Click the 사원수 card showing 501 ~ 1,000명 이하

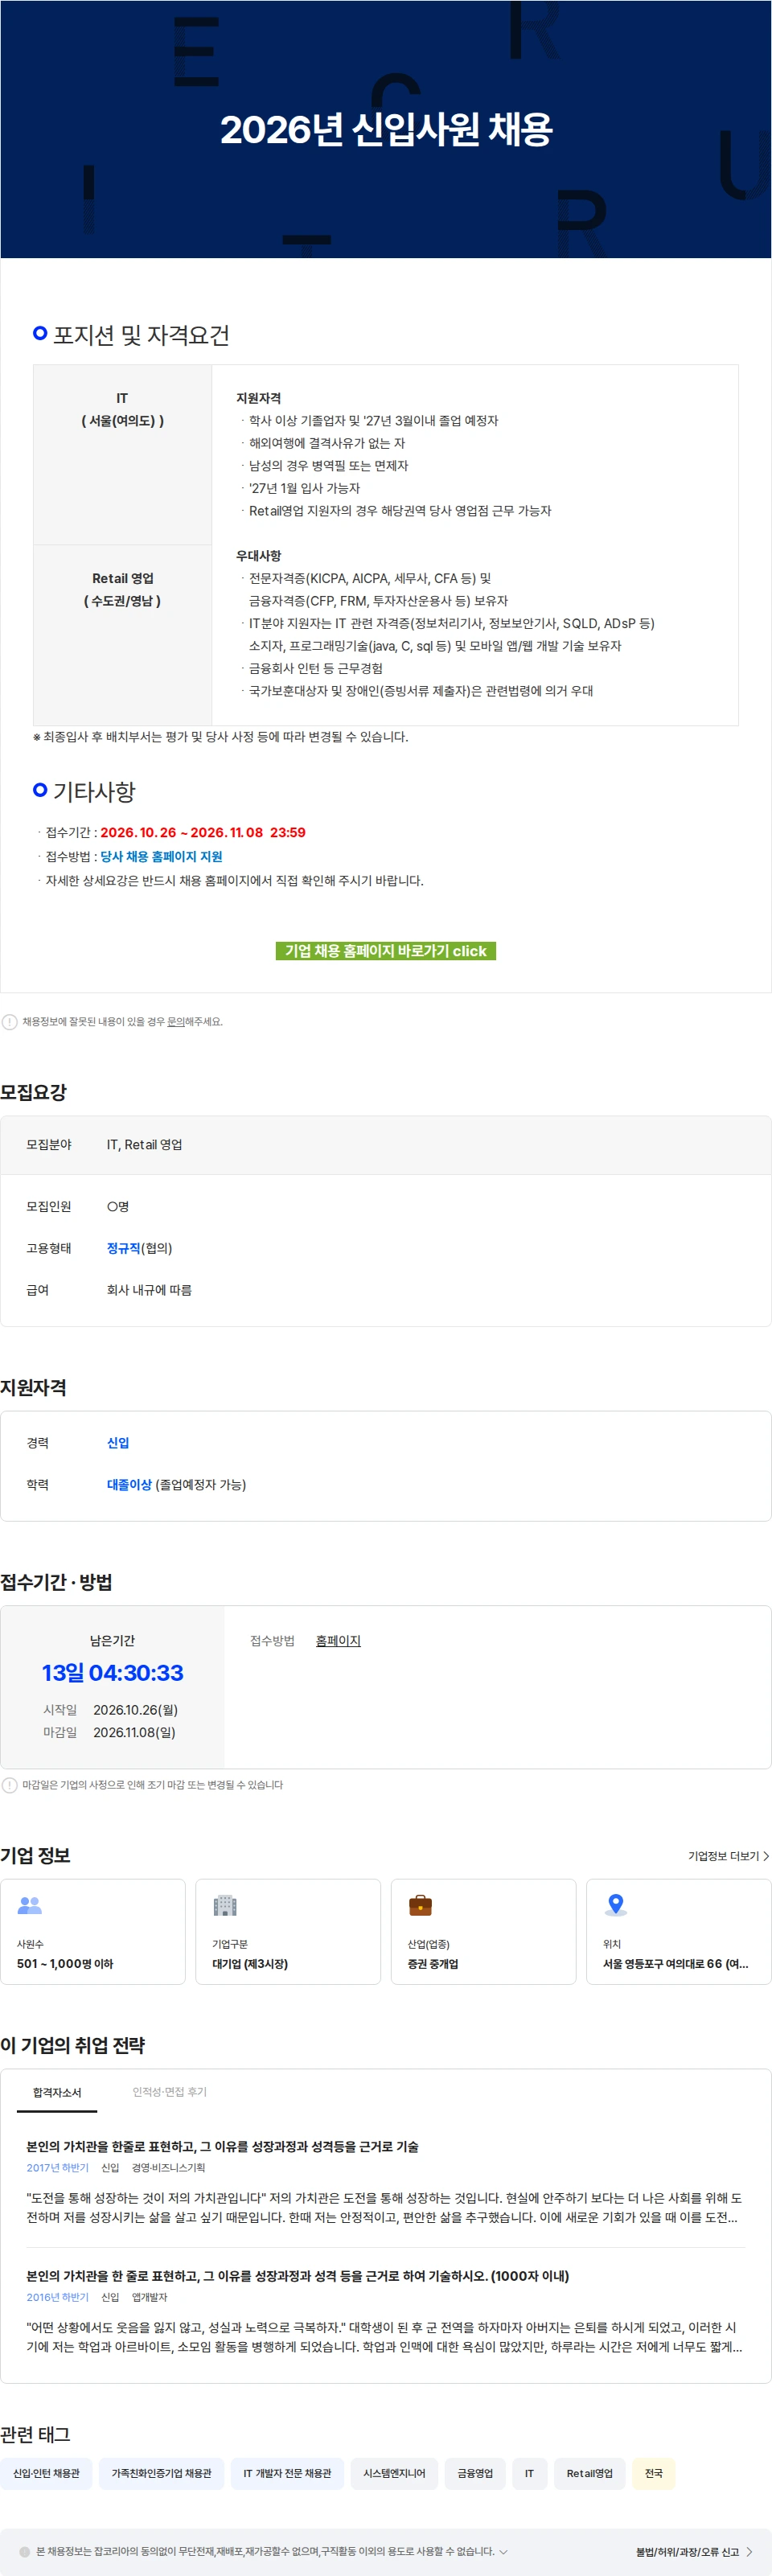tap(93, 1931)
